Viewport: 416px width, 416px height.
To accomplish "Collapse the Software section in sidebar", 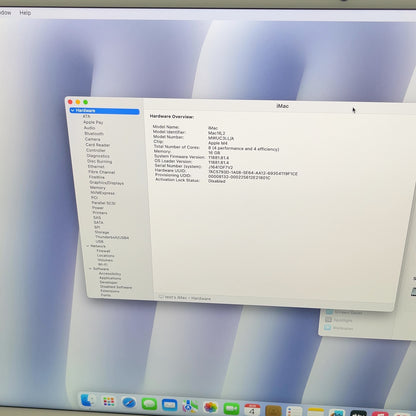I will pyautogui.click(x=90, y=269).
